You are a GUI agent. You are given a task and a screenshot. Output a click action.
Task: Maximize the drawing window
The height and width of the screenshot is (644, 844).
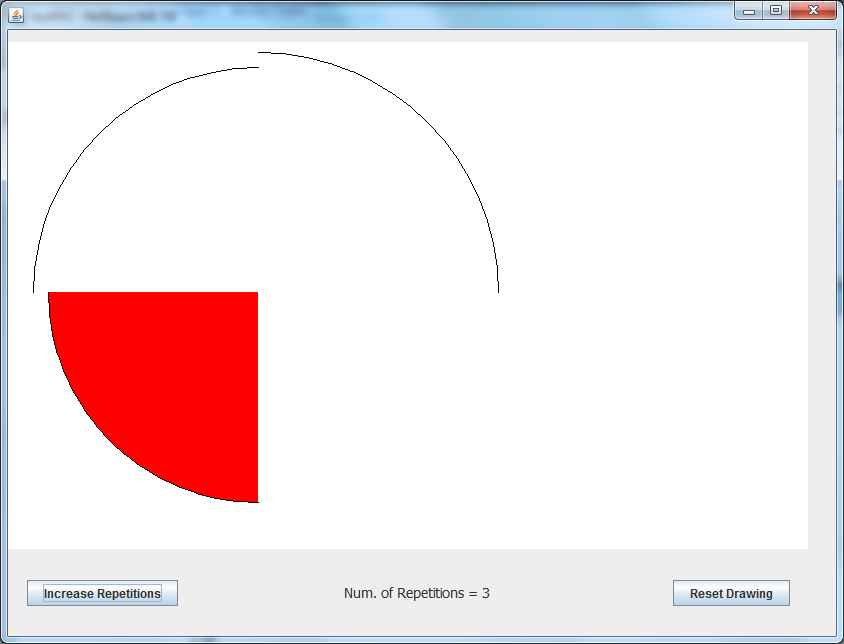pyautogui.click(x=775, y=10)
